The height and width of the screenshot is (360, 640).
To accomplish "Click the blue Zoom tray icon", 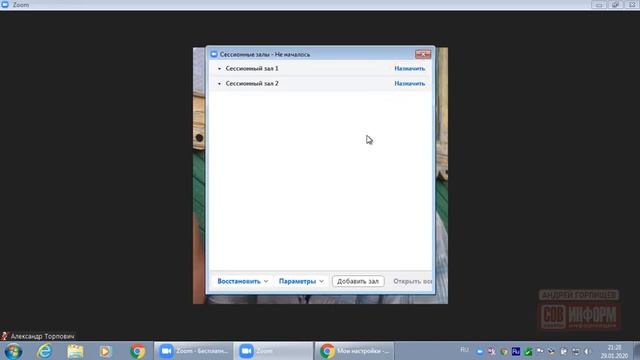I will point(480,351).
